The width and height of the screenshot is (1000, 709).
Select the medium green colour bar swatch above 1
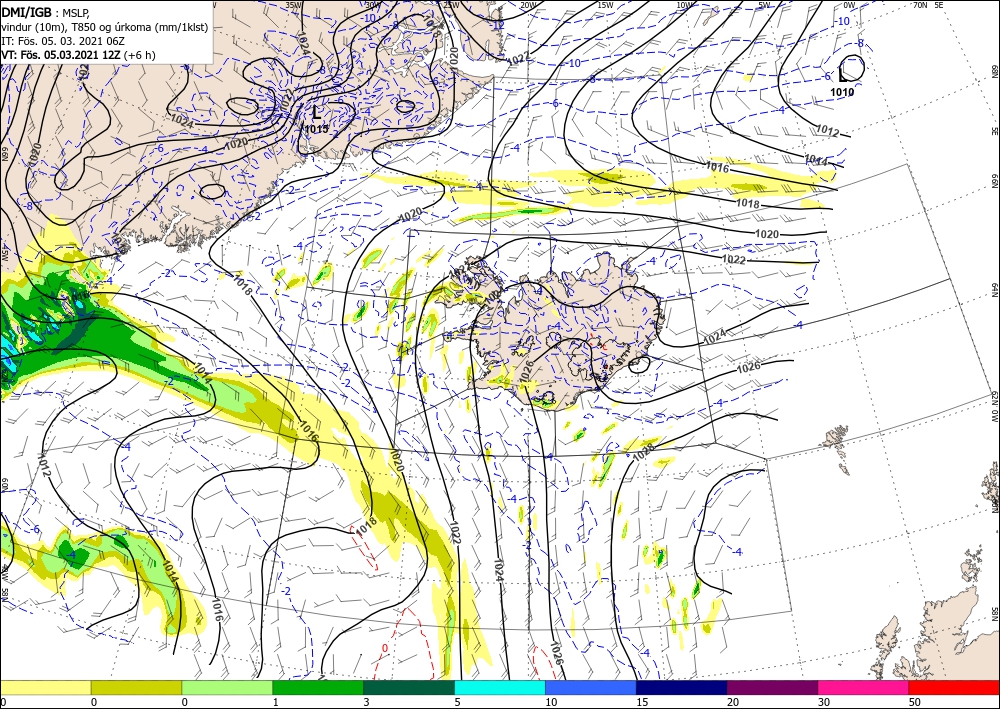click(318, 687)
